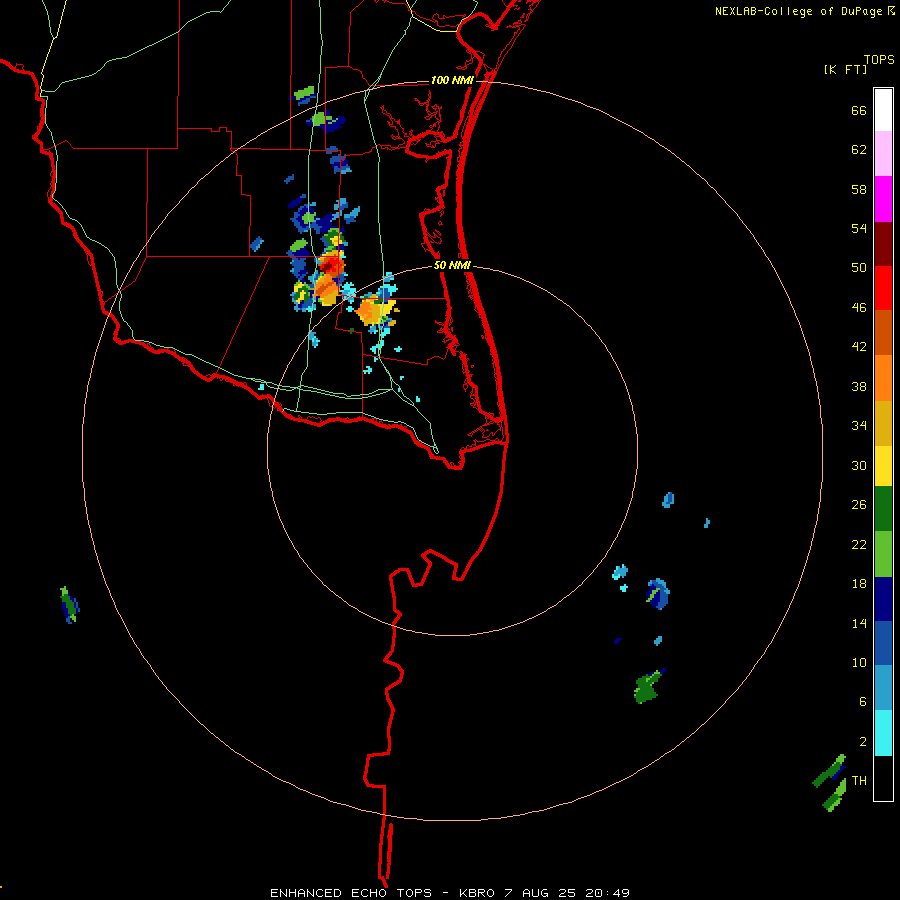Click the black TH legend segment
Screen dimensions: 900x900
tap(883, 778)
